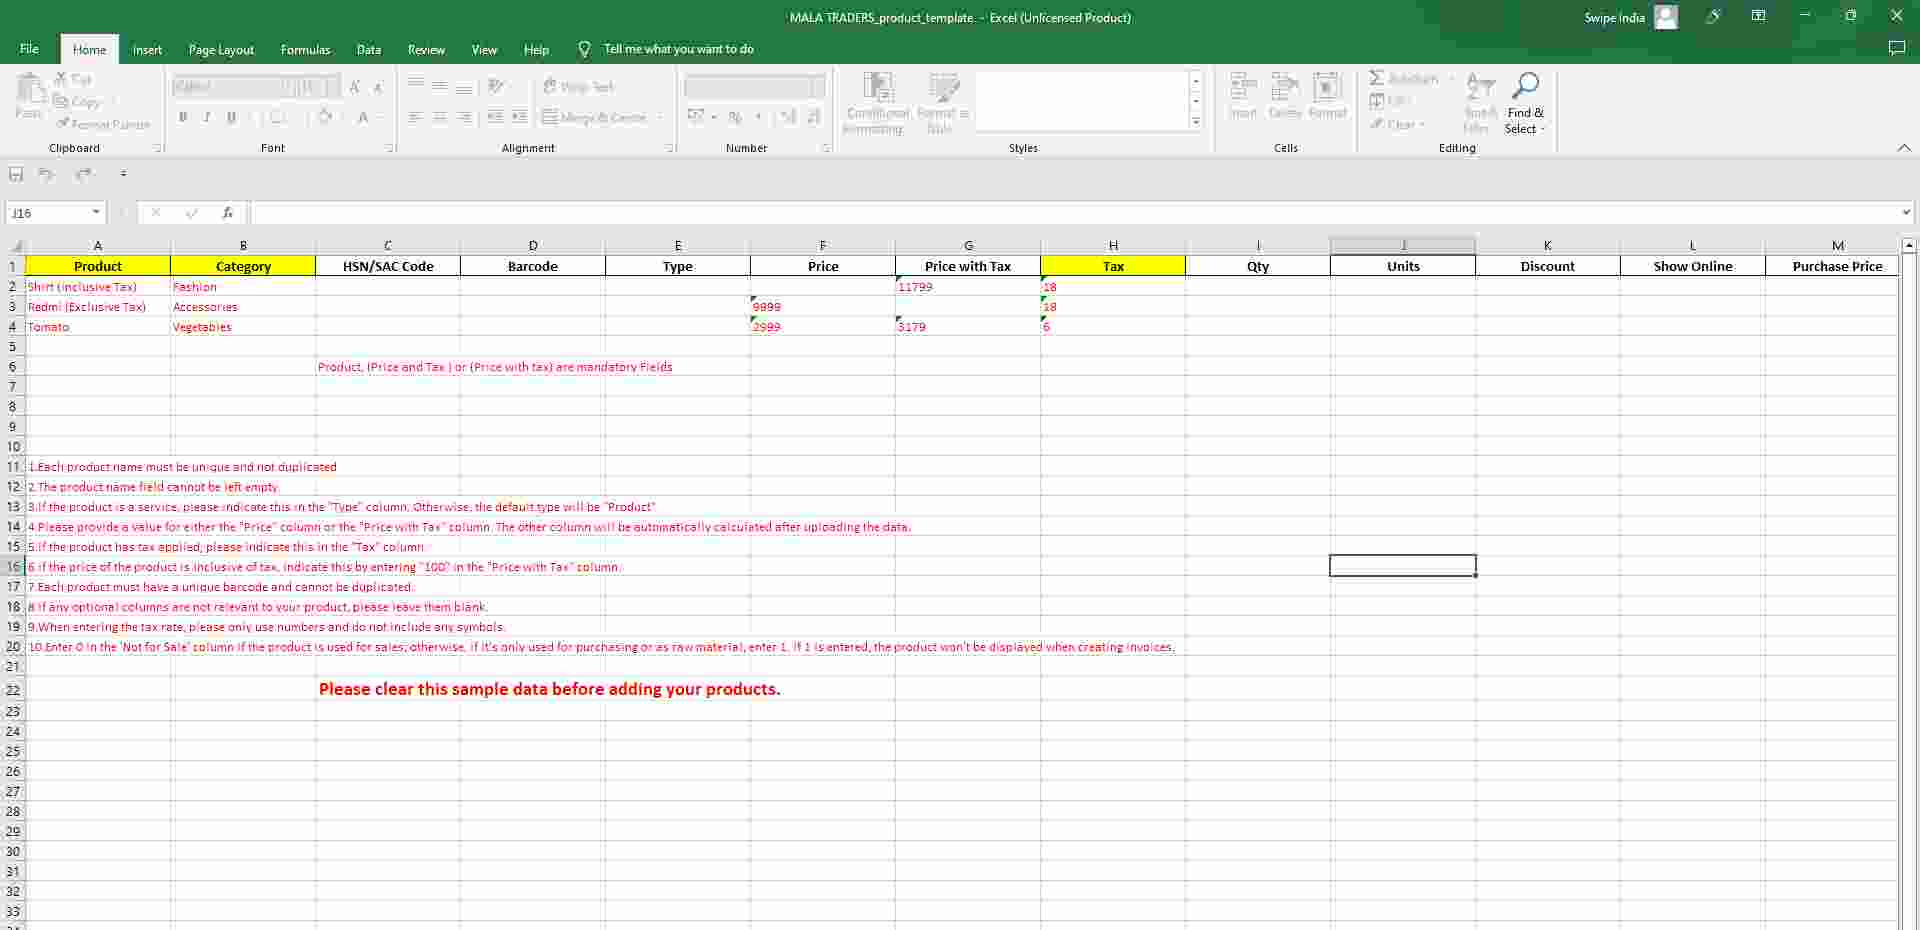Open the Borders icon in Font group
Viewport: 1920px width, 930px height.
[278, 117]
